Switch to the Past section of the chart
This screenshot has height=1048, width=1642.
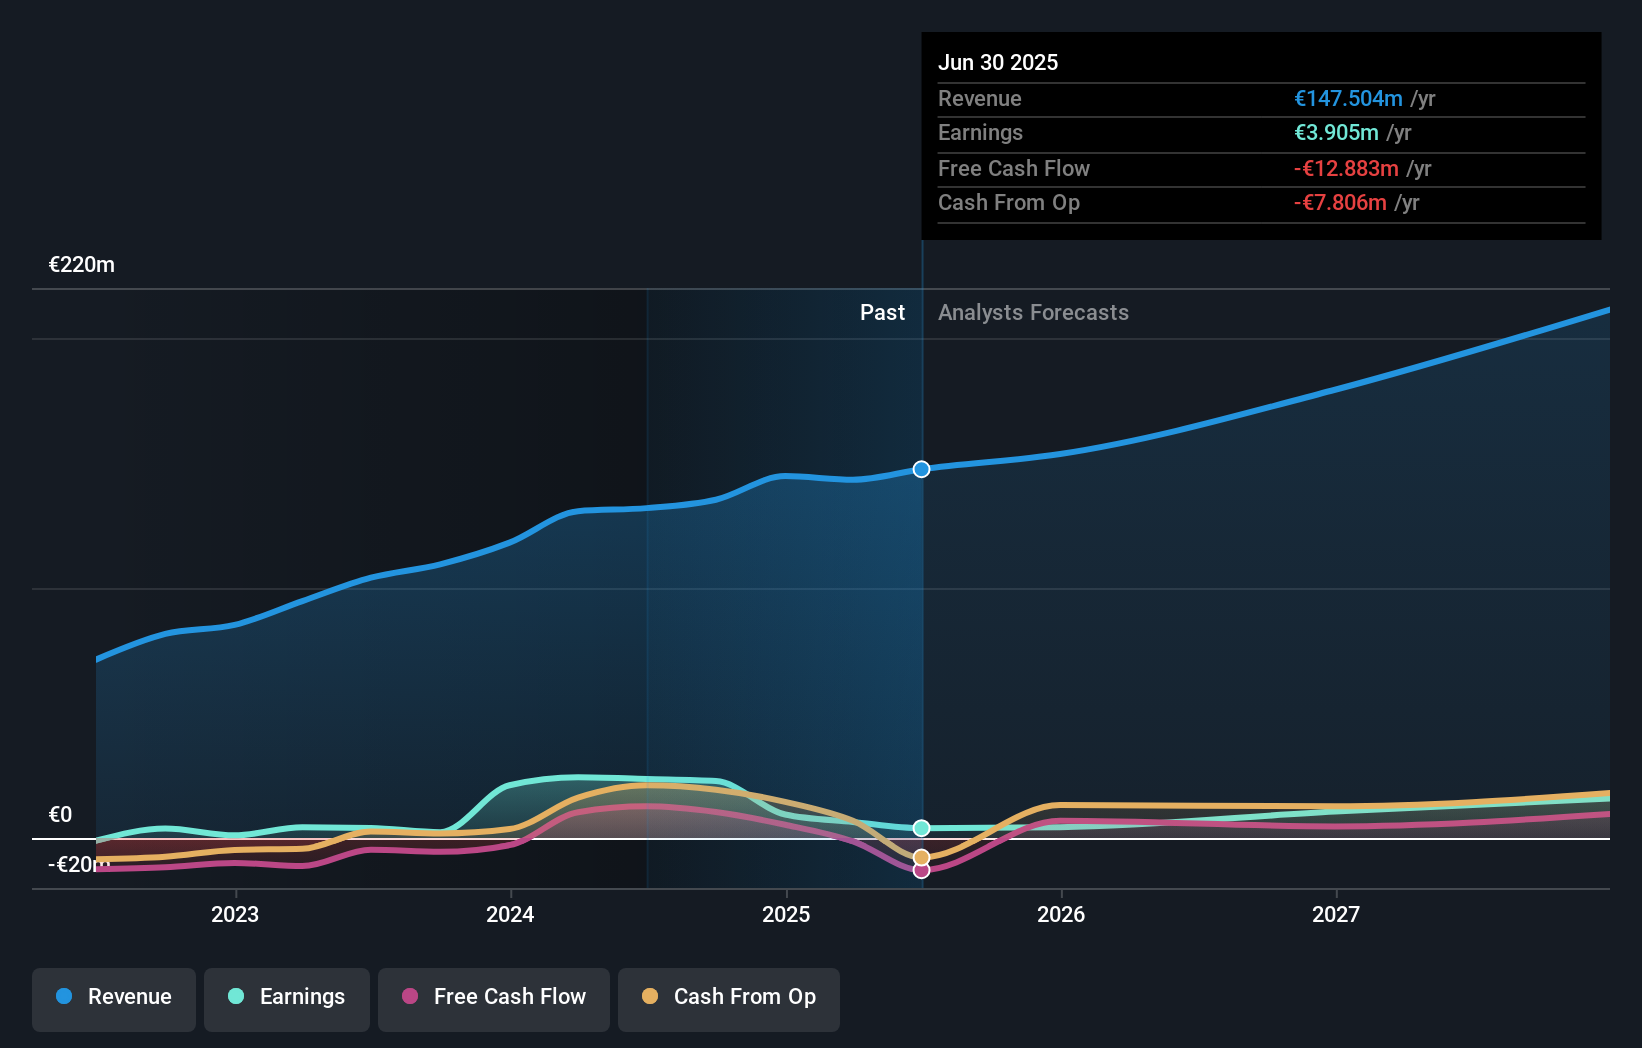pyautogui.click(x=882, y=312)
